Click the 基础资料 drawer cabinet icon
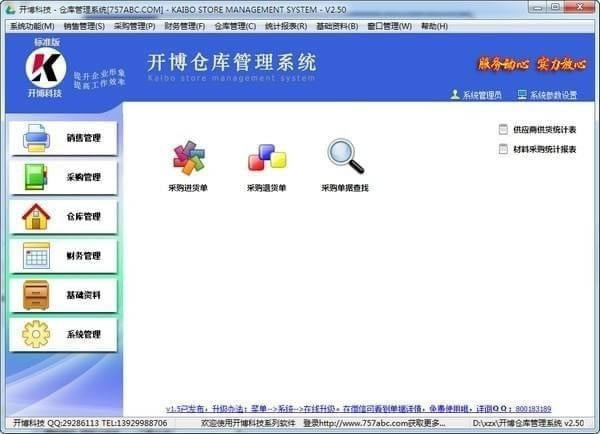Screen dimensions: 600x434 [36, 295]
